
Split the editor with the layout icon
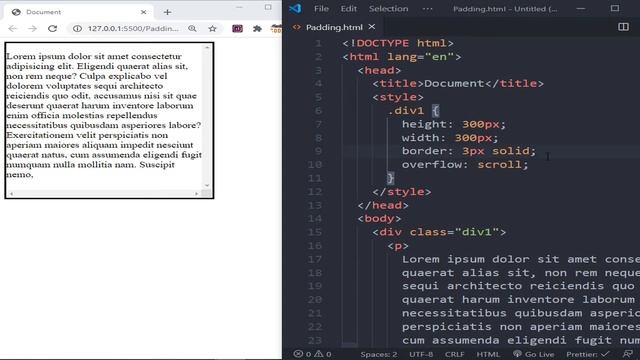pyautogui.click(x=623, y=27)
